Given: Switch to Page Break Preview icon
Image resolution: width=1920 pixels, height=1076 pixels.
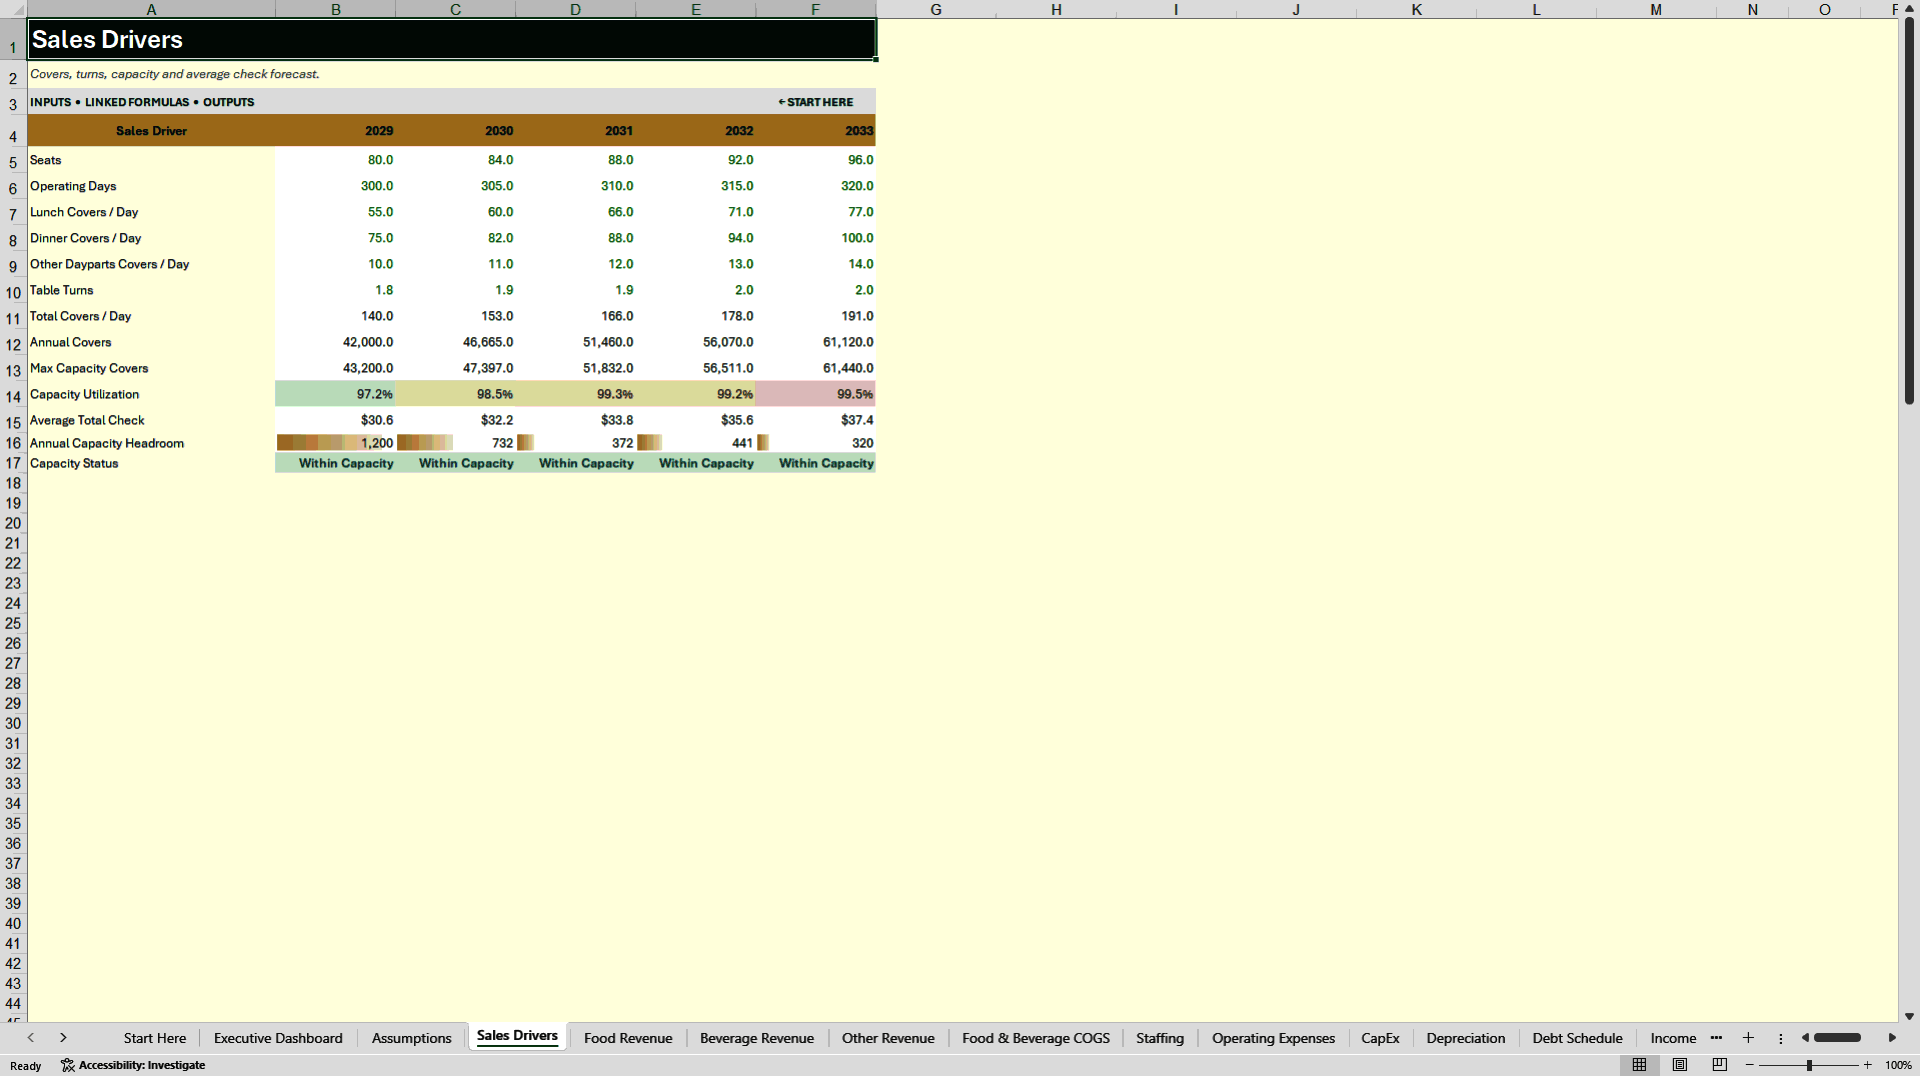Looking at the screenshot, I should (x=1720, y=1065).
